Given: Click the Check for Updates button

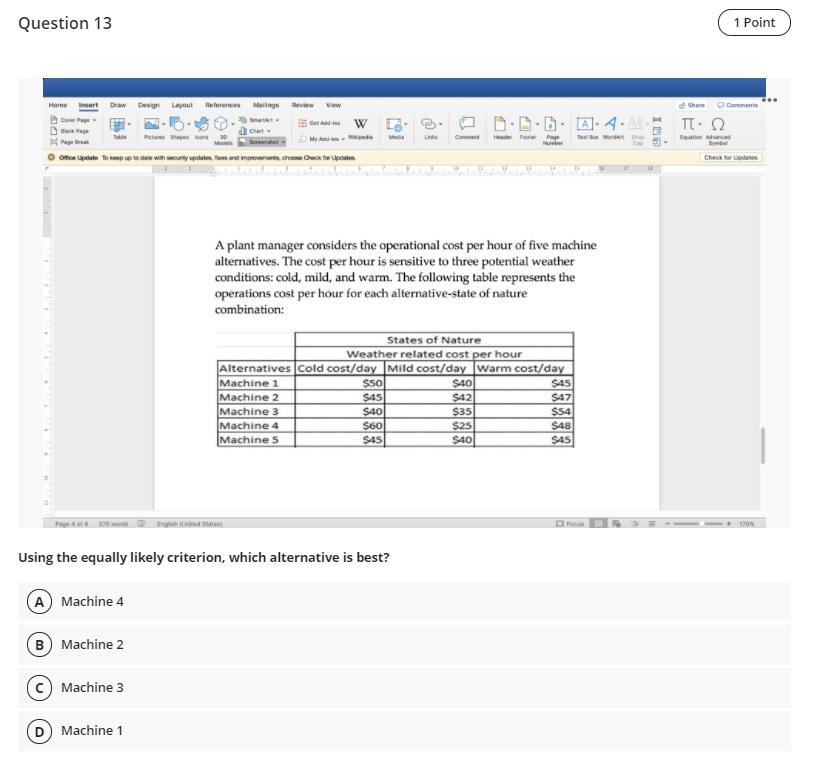Looking at the screenshot, I should pyautogui.click(x=733, y=157).
